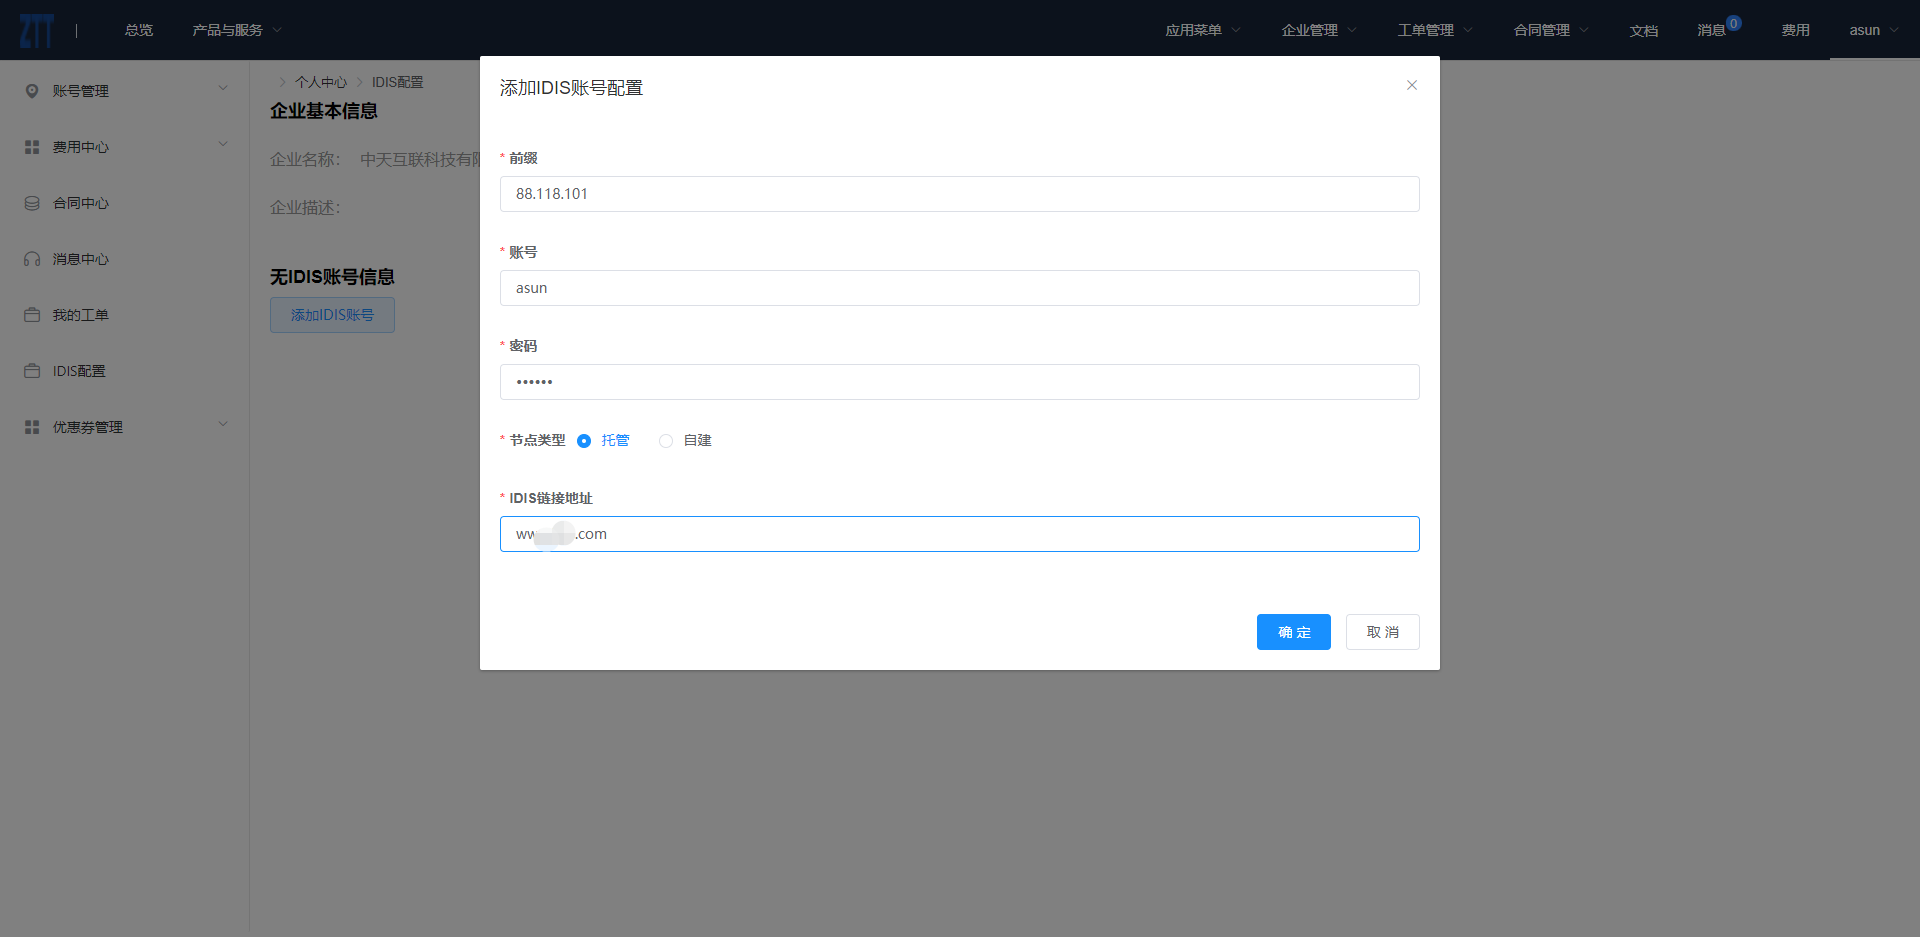Open the 文档 menu item
Image resolution: width=1920 pixels, height=937 pixels.
pyautogui.click(x=1643, y=30)
